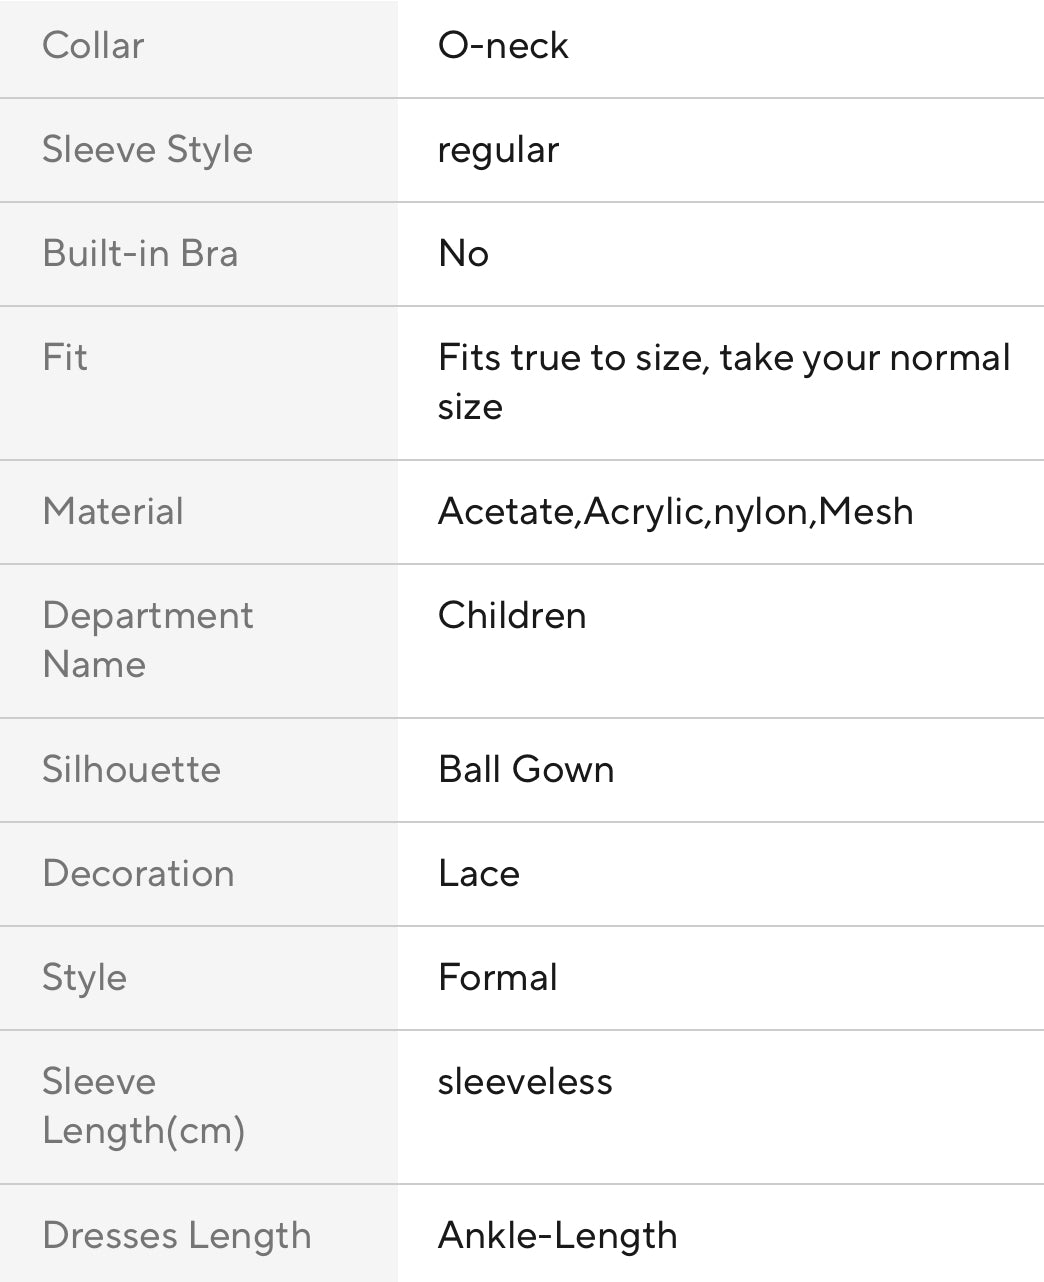The image size is (1044, 1282).
Task: Select the Built-in Bra value 'No'
Action: click(463, 254)
